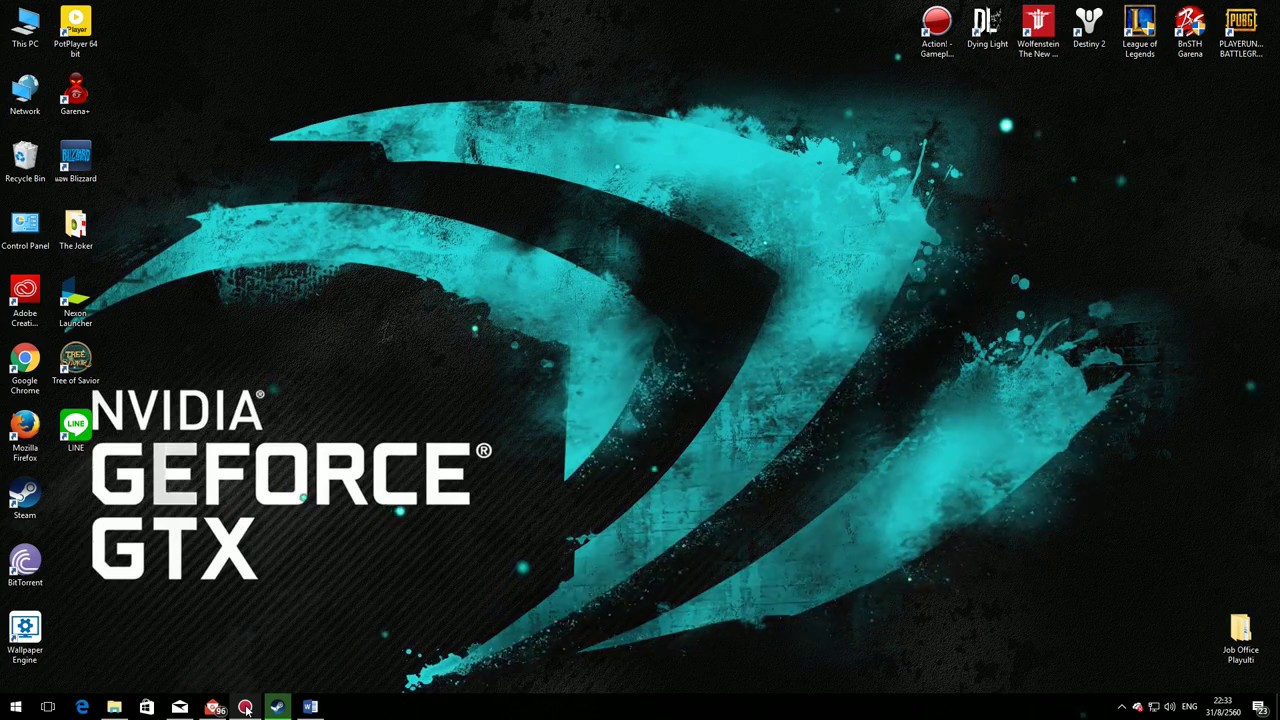Open the Network desktop icon
The image size is (1280, 720).
click(x=25, y=96)
